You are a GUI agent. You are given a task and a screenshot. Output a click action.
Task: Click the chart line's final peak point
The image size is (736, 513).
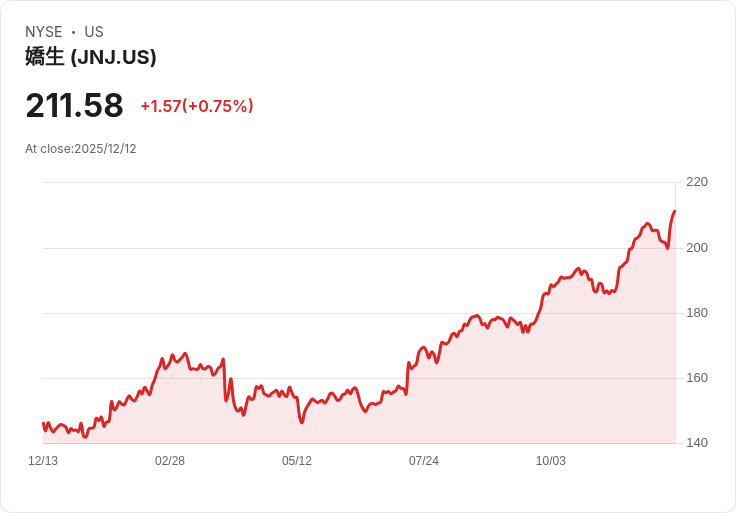pos(675,212)
